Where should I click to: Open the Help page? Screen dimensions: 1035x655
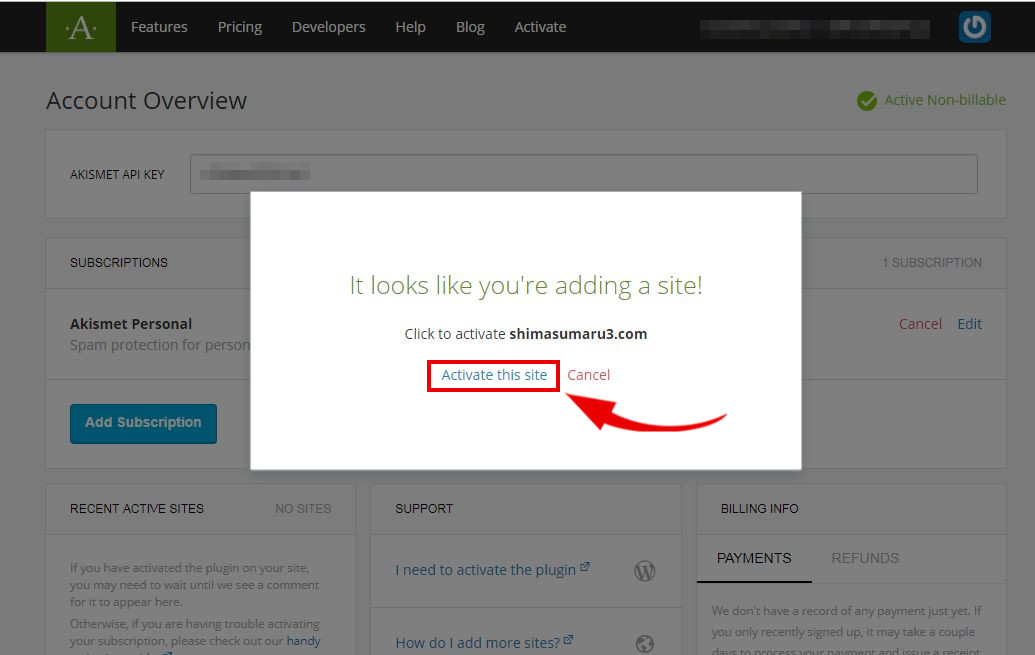coord(411,27)
